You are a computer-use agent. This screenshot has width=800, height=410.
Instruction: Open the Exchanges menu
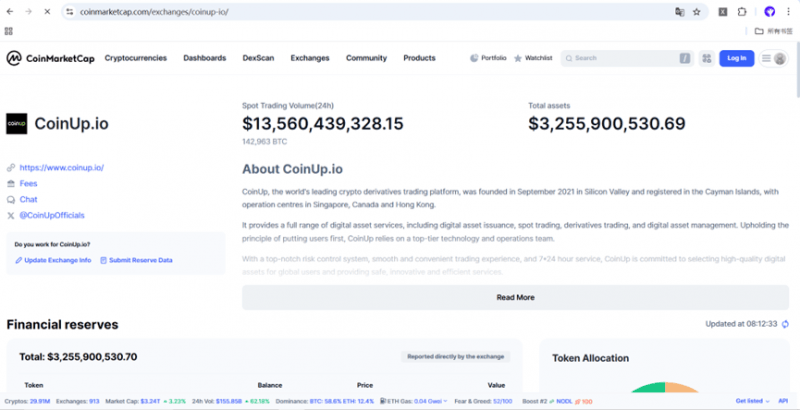tap(310, 58)
